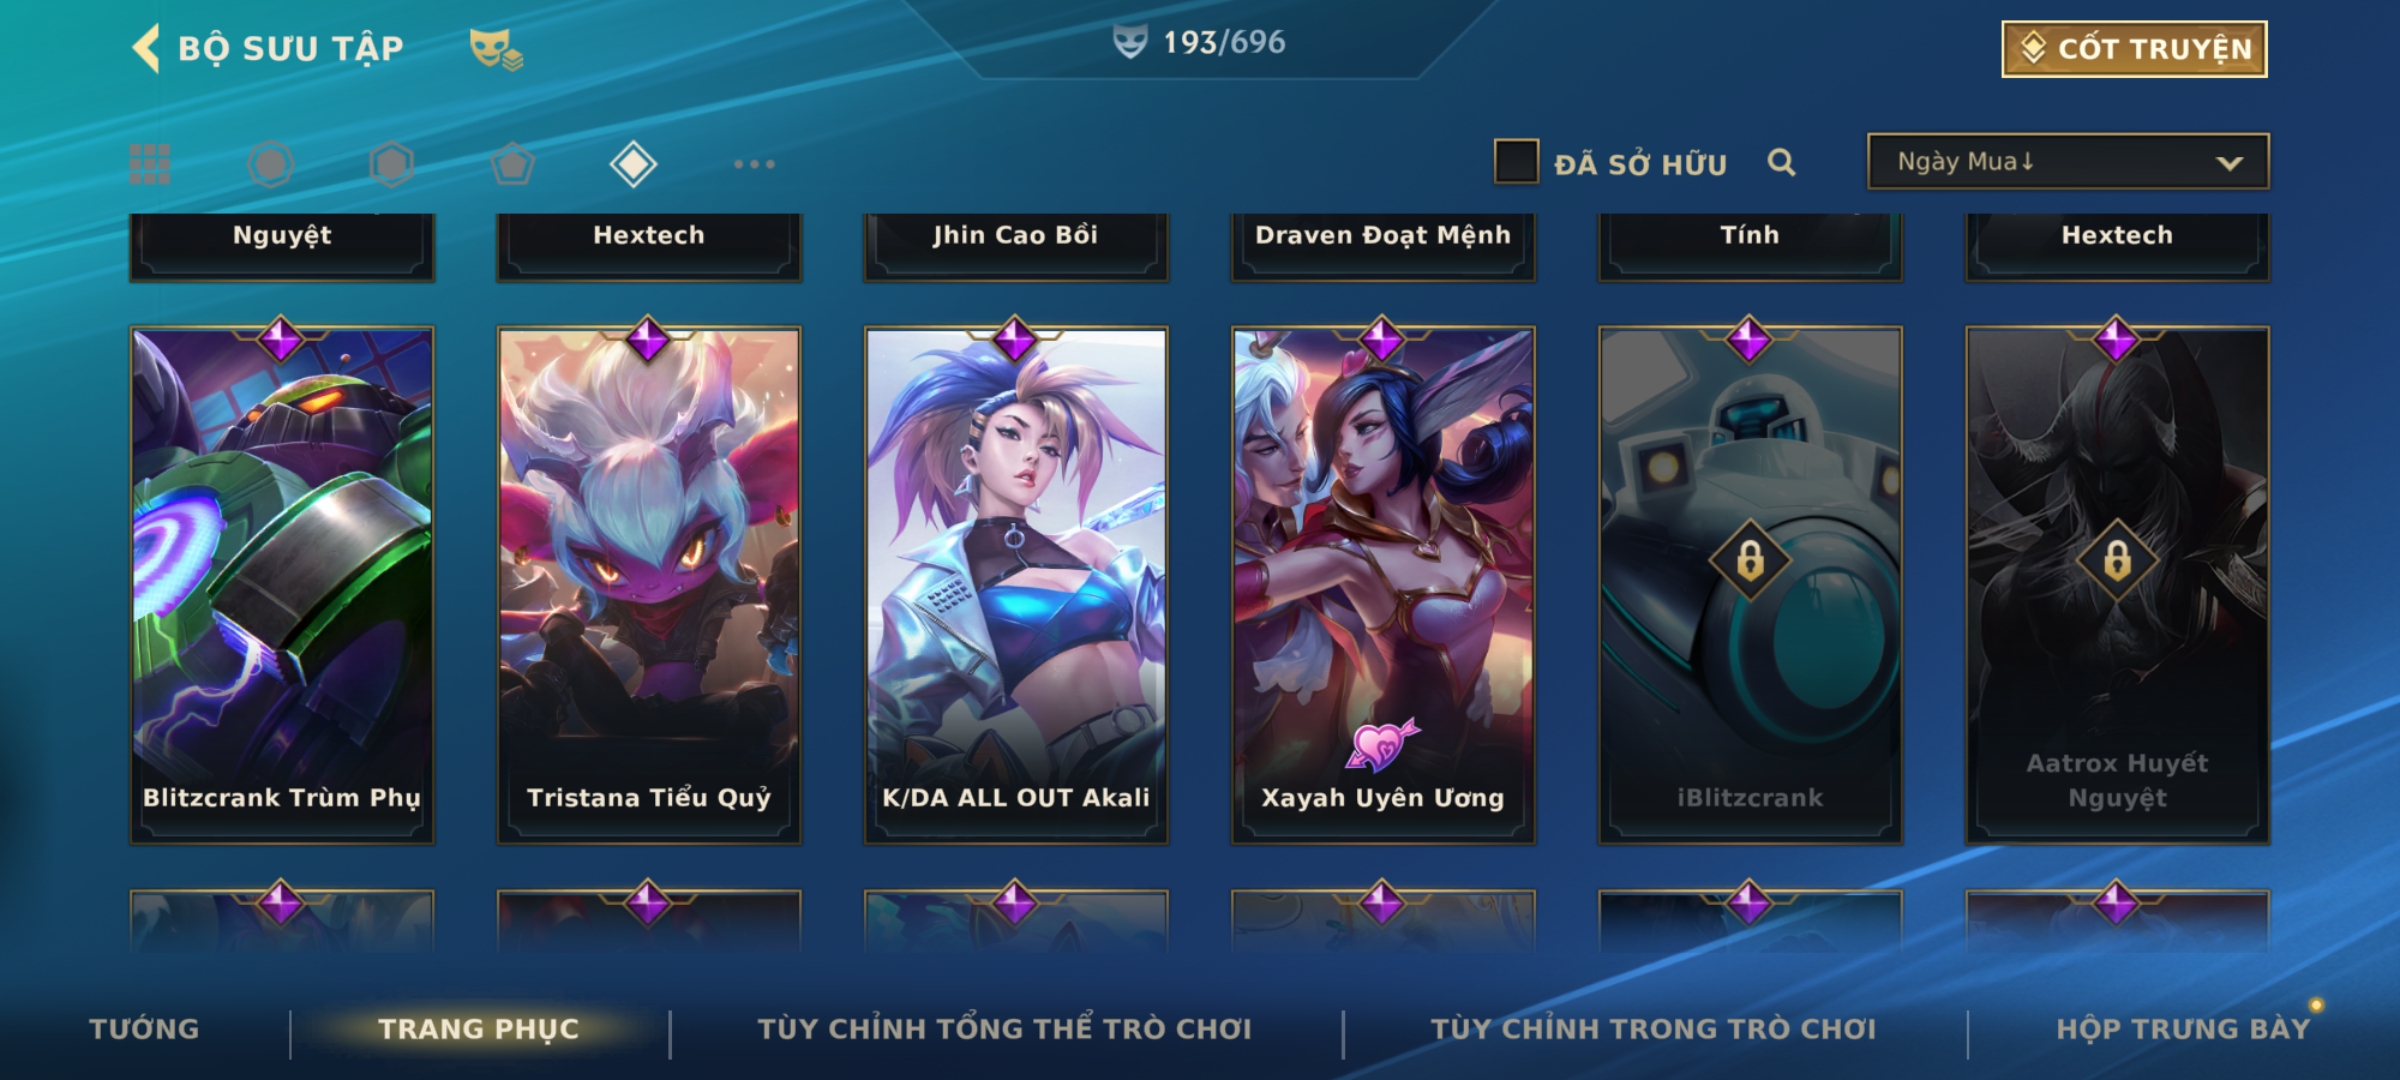2400x1080 pixels.
Task: Click the magnifying glass search icon
Action: (x=1781, y=162)
